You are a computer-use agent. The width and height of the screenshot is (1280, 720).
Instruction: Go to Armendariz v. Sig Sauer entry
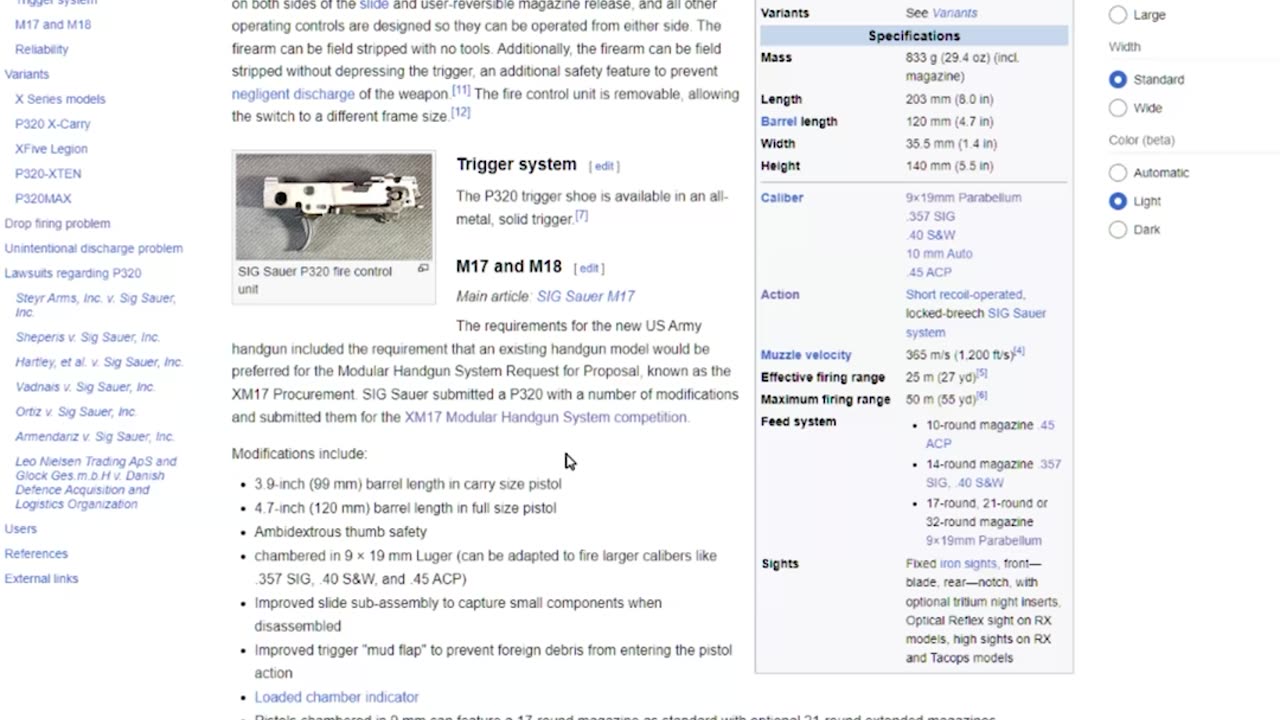click(x=95, y=437)
